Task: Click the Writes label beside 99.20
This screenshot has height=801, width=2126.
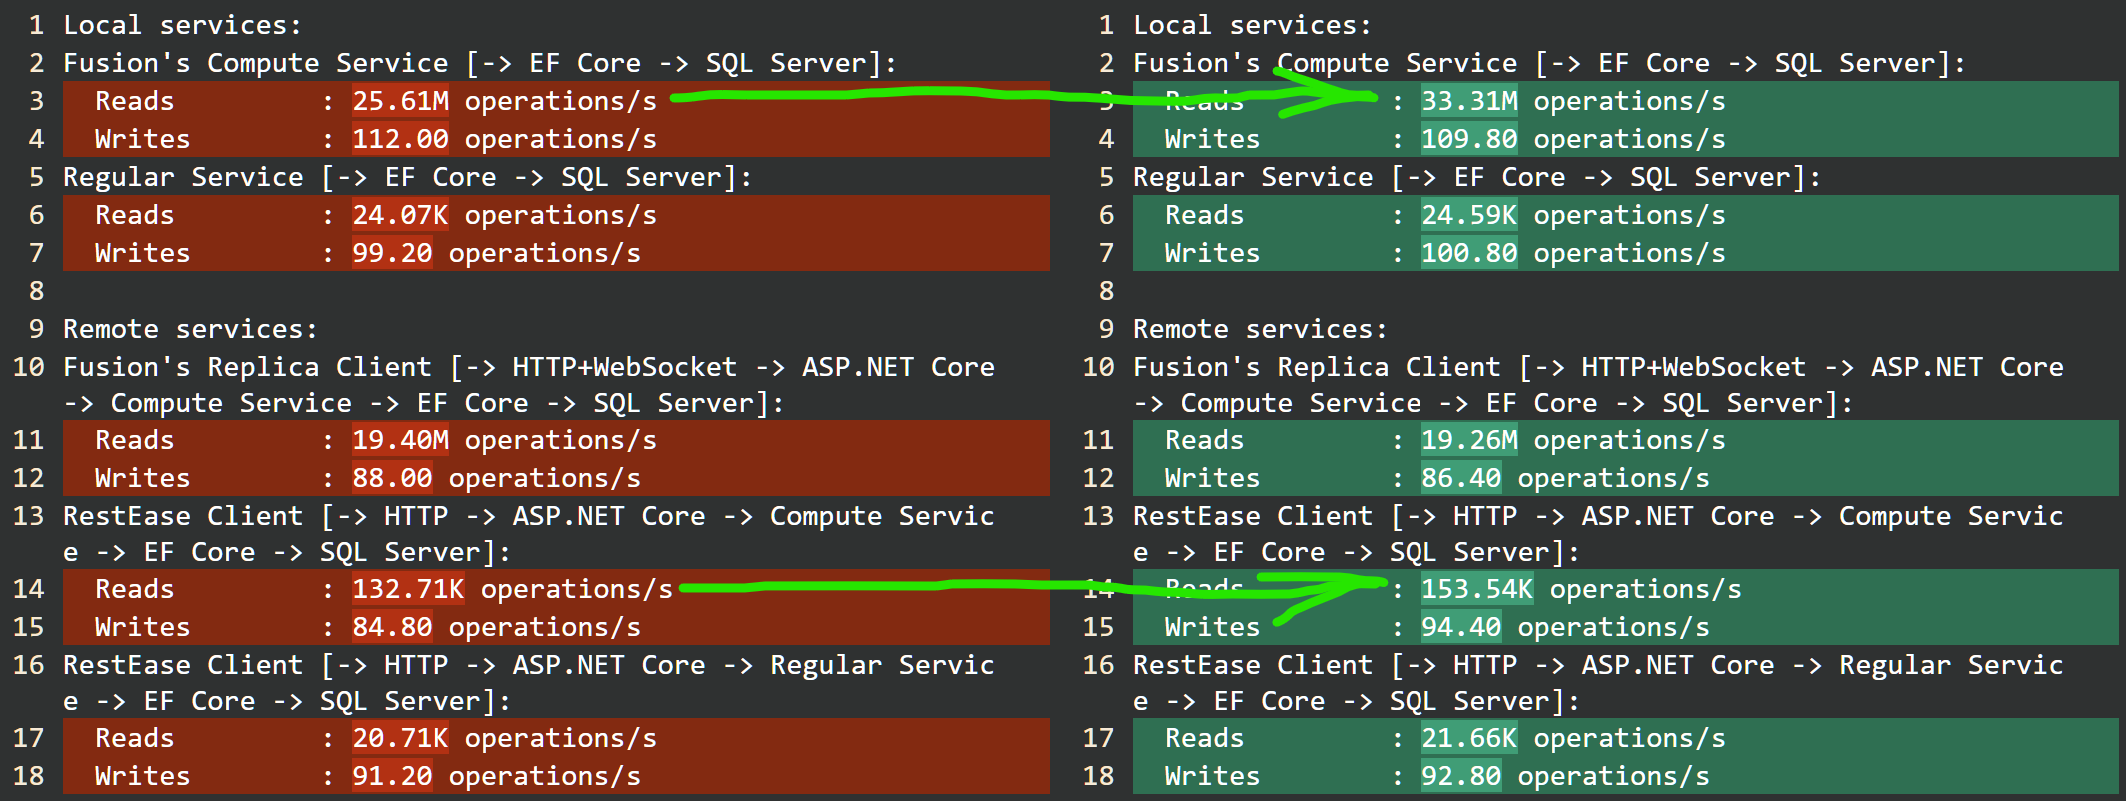Action: [143, 253]
